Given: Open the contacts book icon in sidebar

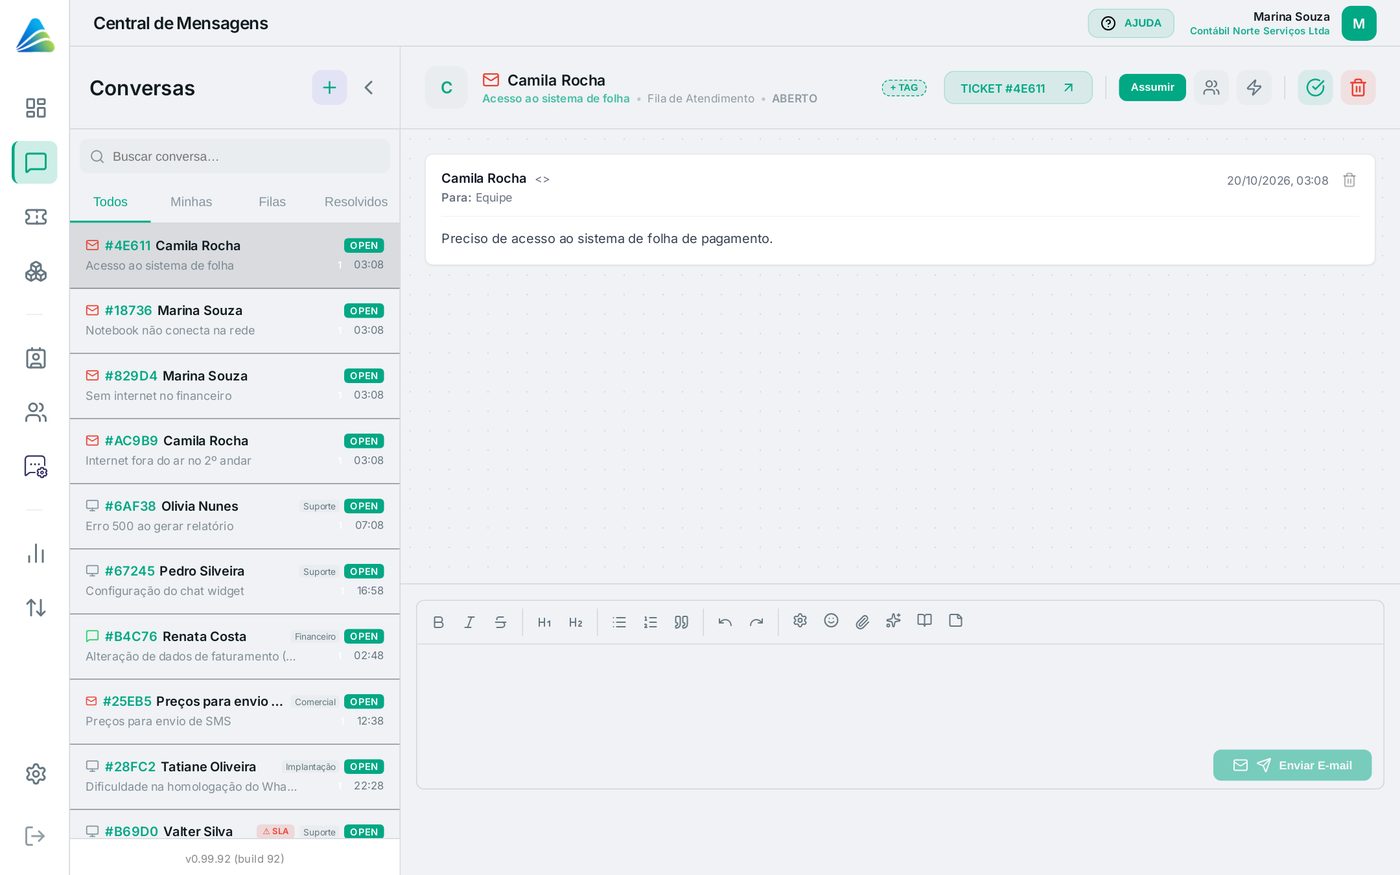Looking at the screenshot, I should [x=36, y=358].
